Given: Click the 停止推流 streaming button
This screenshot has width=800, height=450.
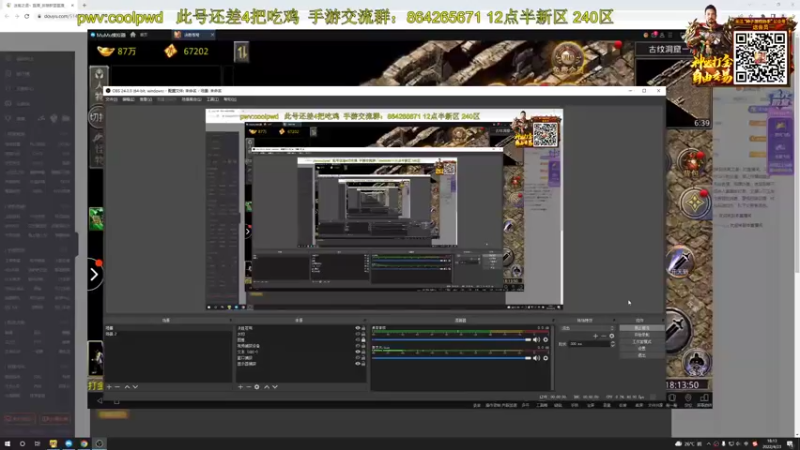Looking at the screenshot, I should tap(641, 328).
